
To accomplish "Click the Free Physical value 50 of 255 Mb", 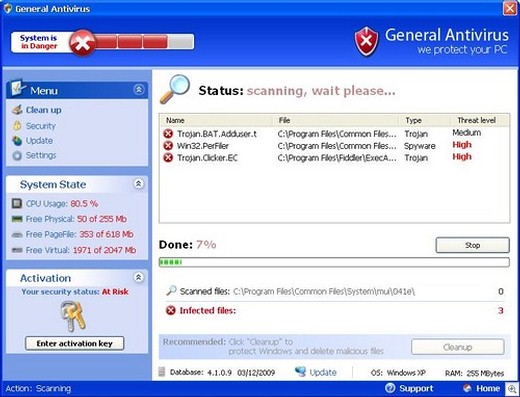I will click(x=102, y=219).
